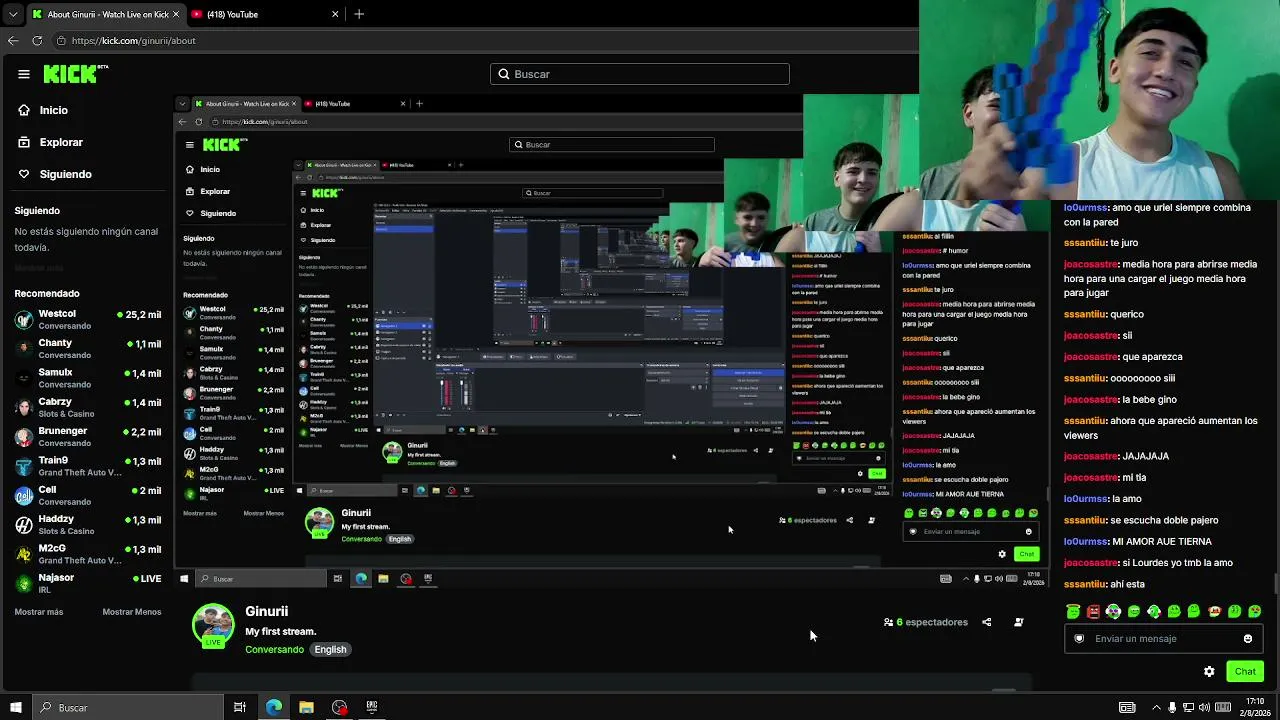Open the Kick sidebar hamburger menu
Screen dimensions: 1280x720
point(24,74)
